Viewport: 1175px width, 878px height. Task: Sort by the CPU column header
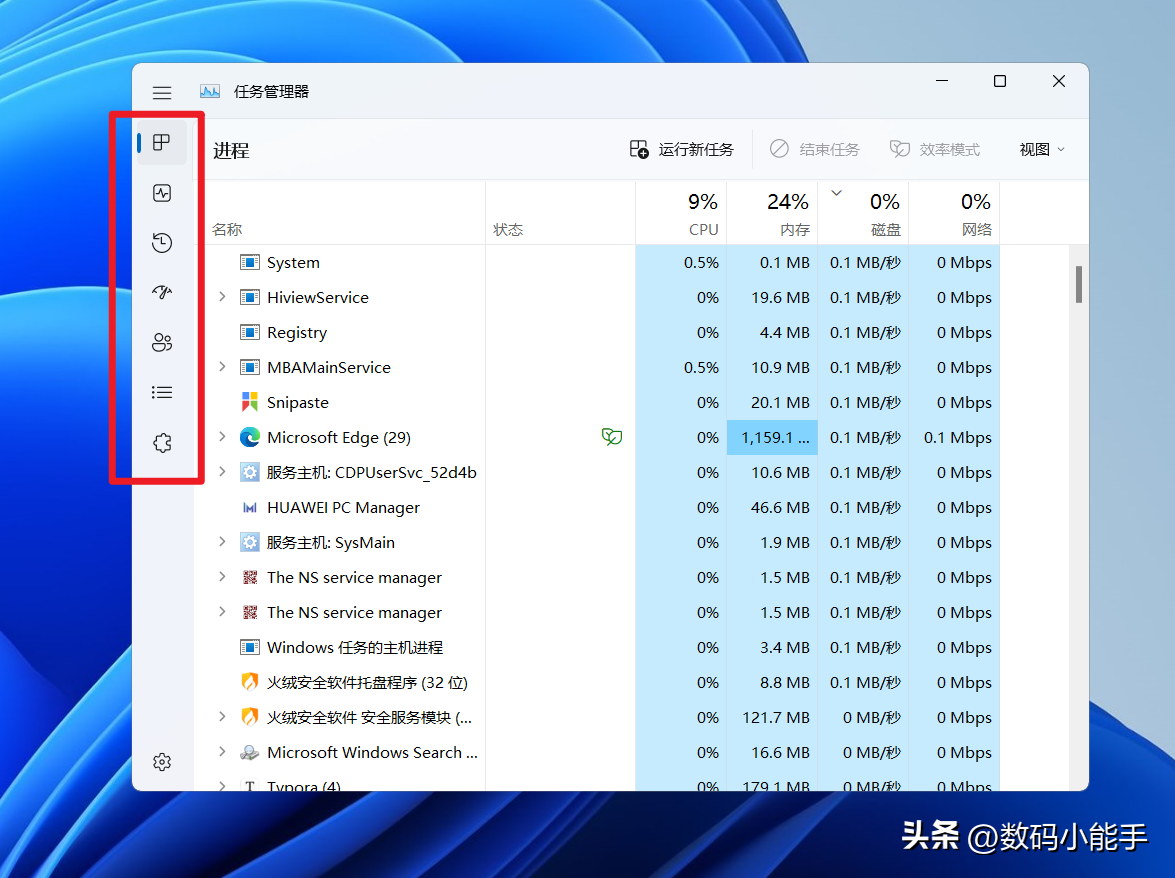coord(681,214)
